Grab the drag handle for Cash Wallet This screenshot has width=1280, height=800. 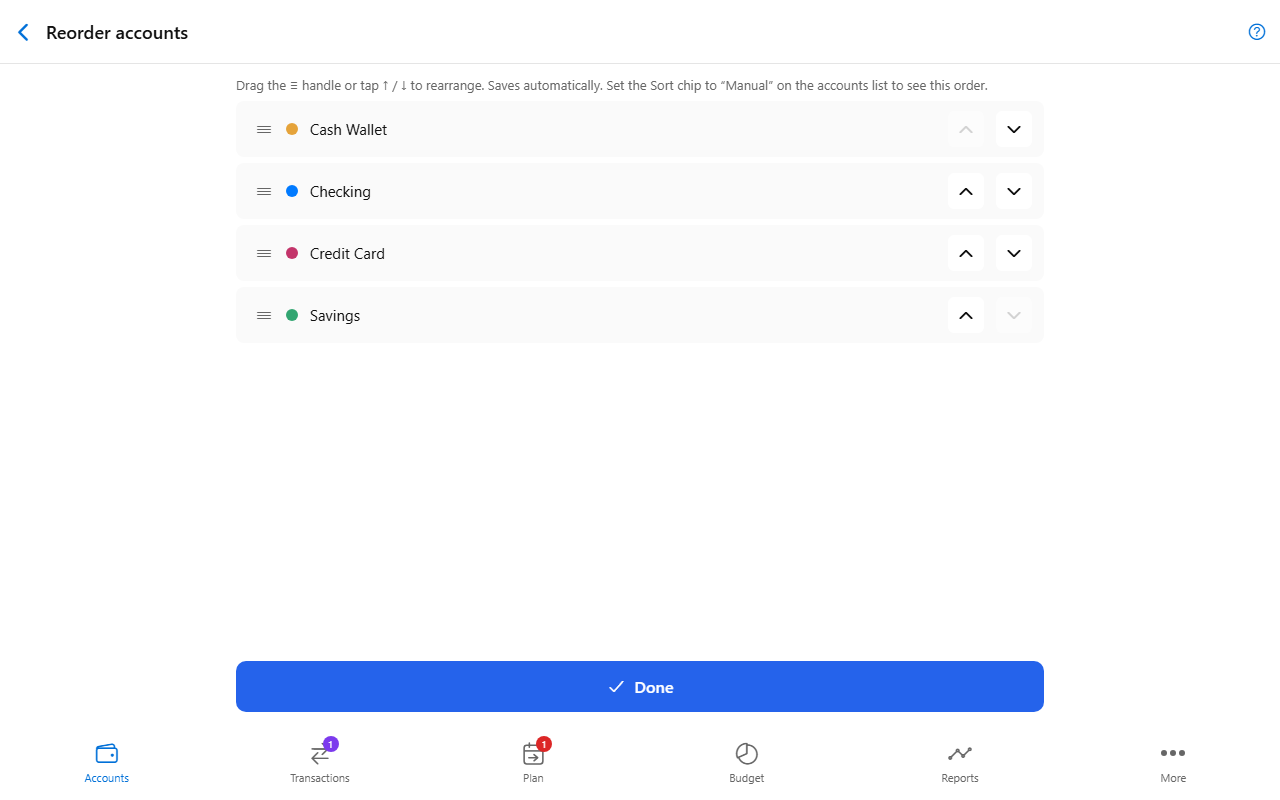tap(264, 130)
